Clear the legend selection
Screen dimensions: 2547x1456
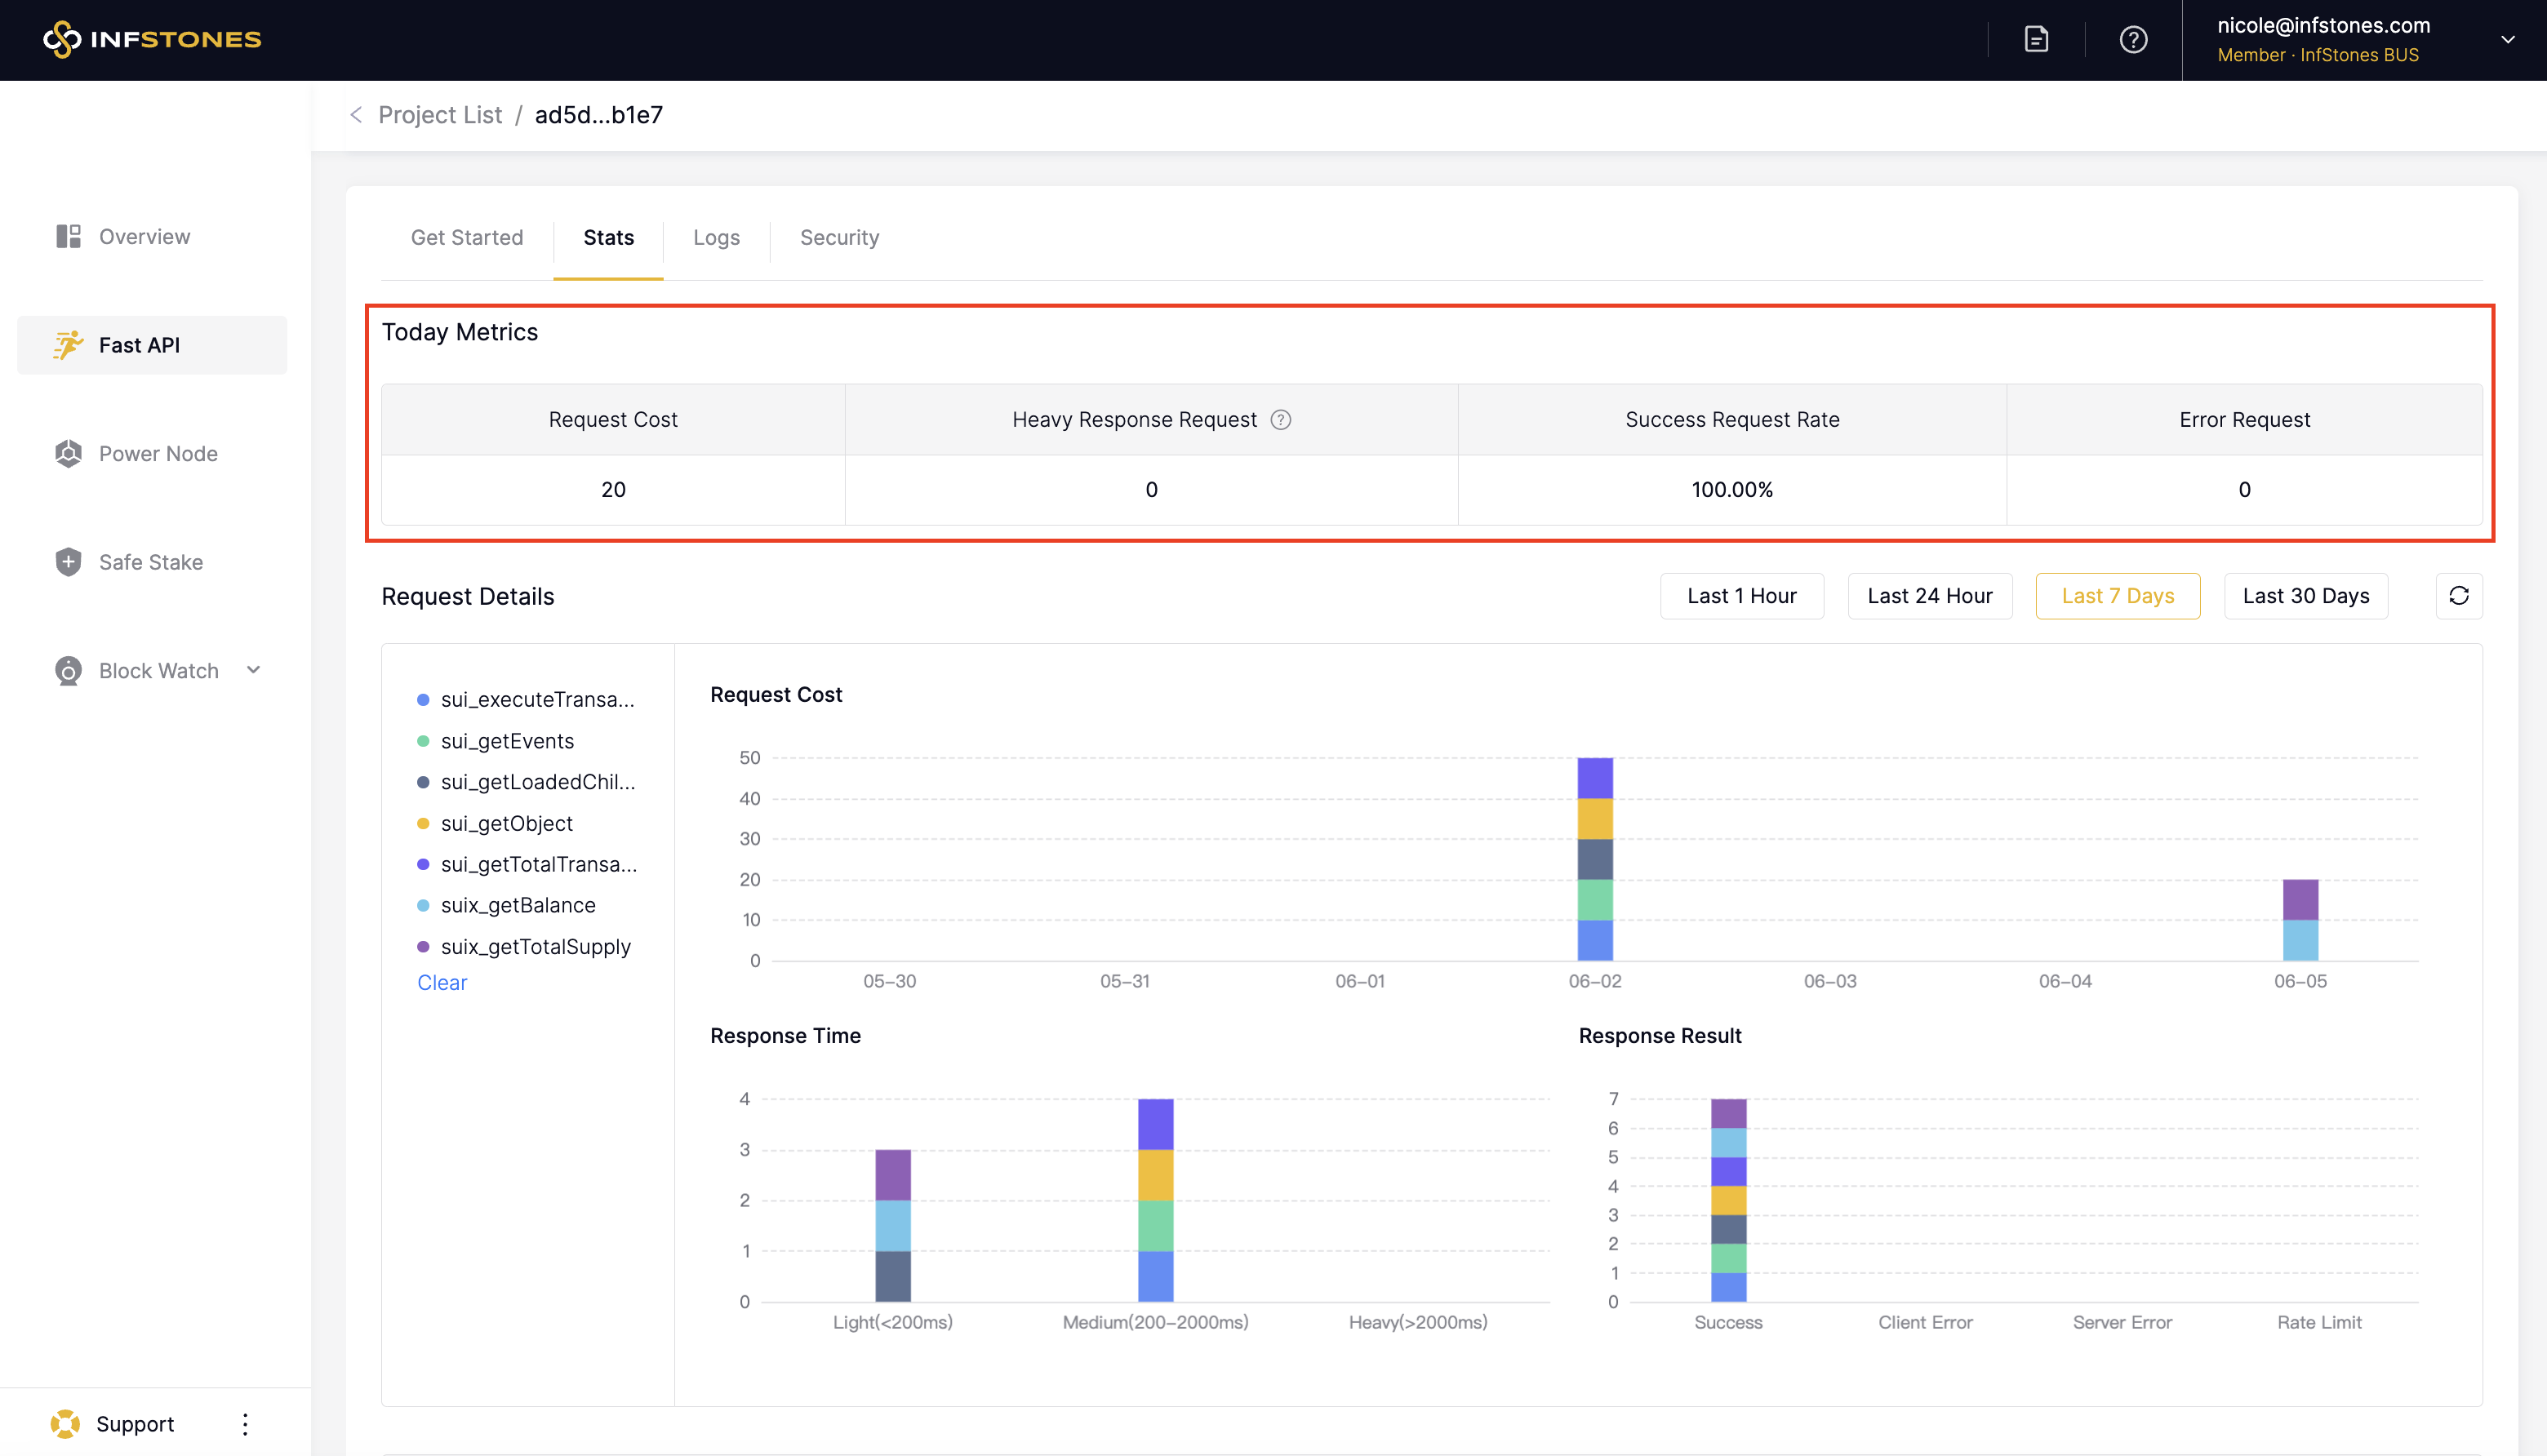tap(441, 982)
